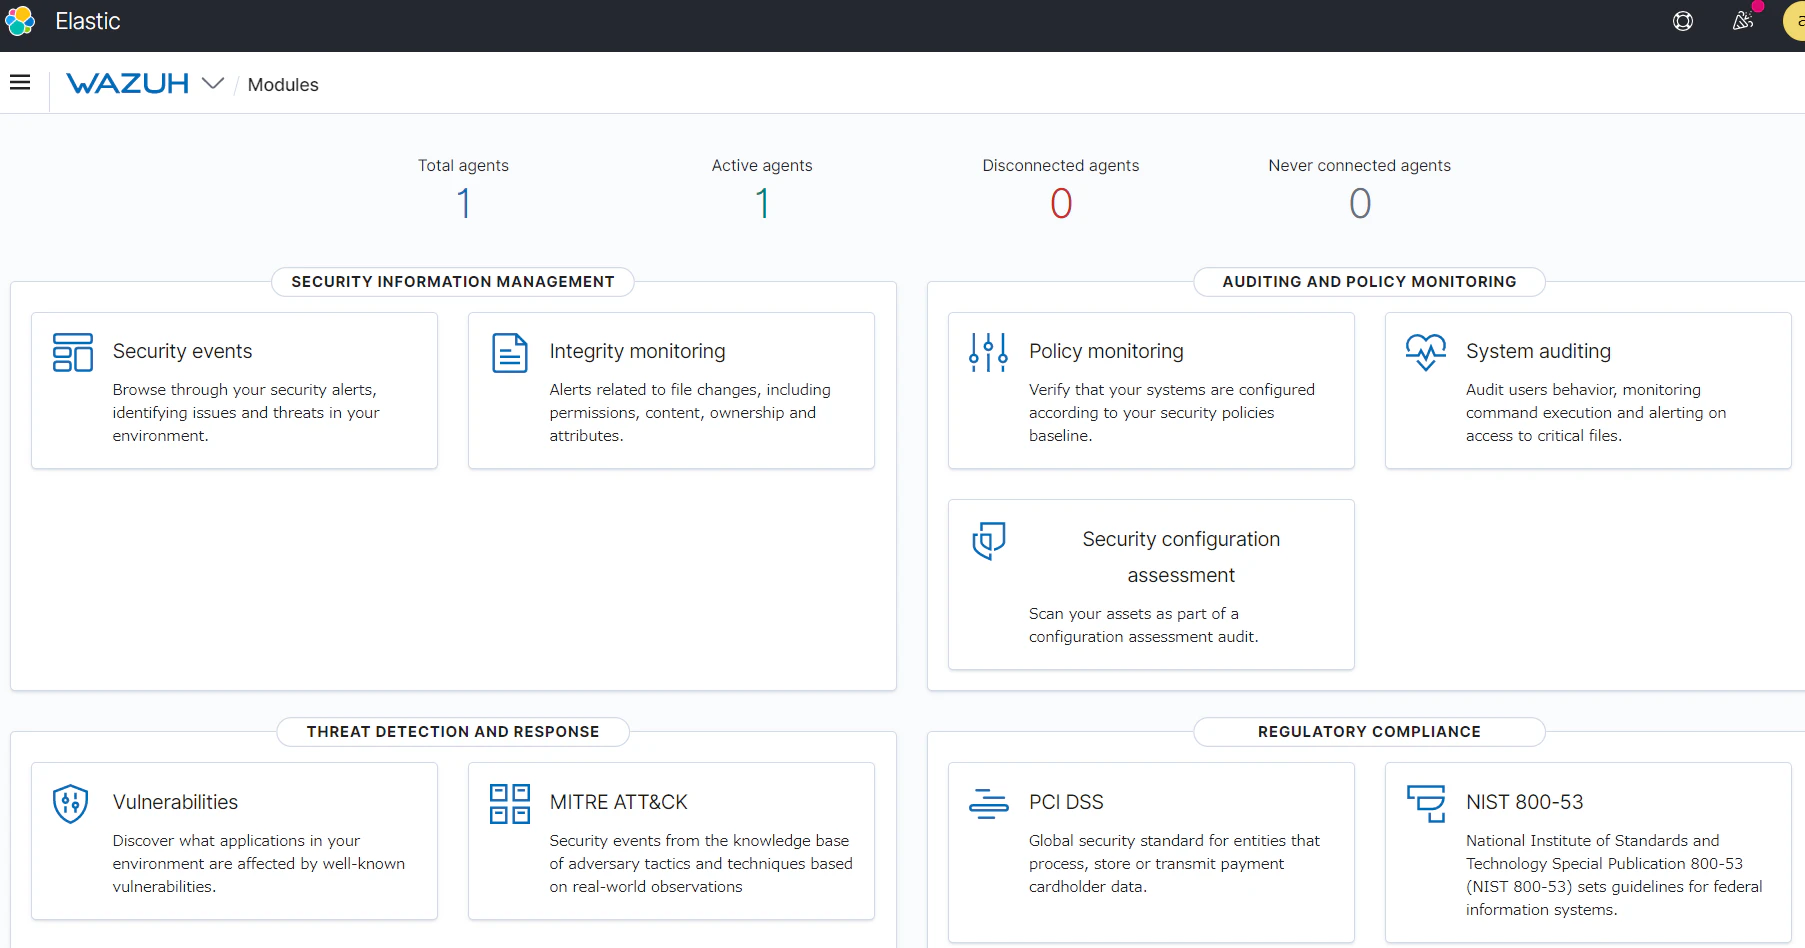Open the hamburger navigation menu
The height and width of the screenshot is (948, 1805).
coord(20,83)
